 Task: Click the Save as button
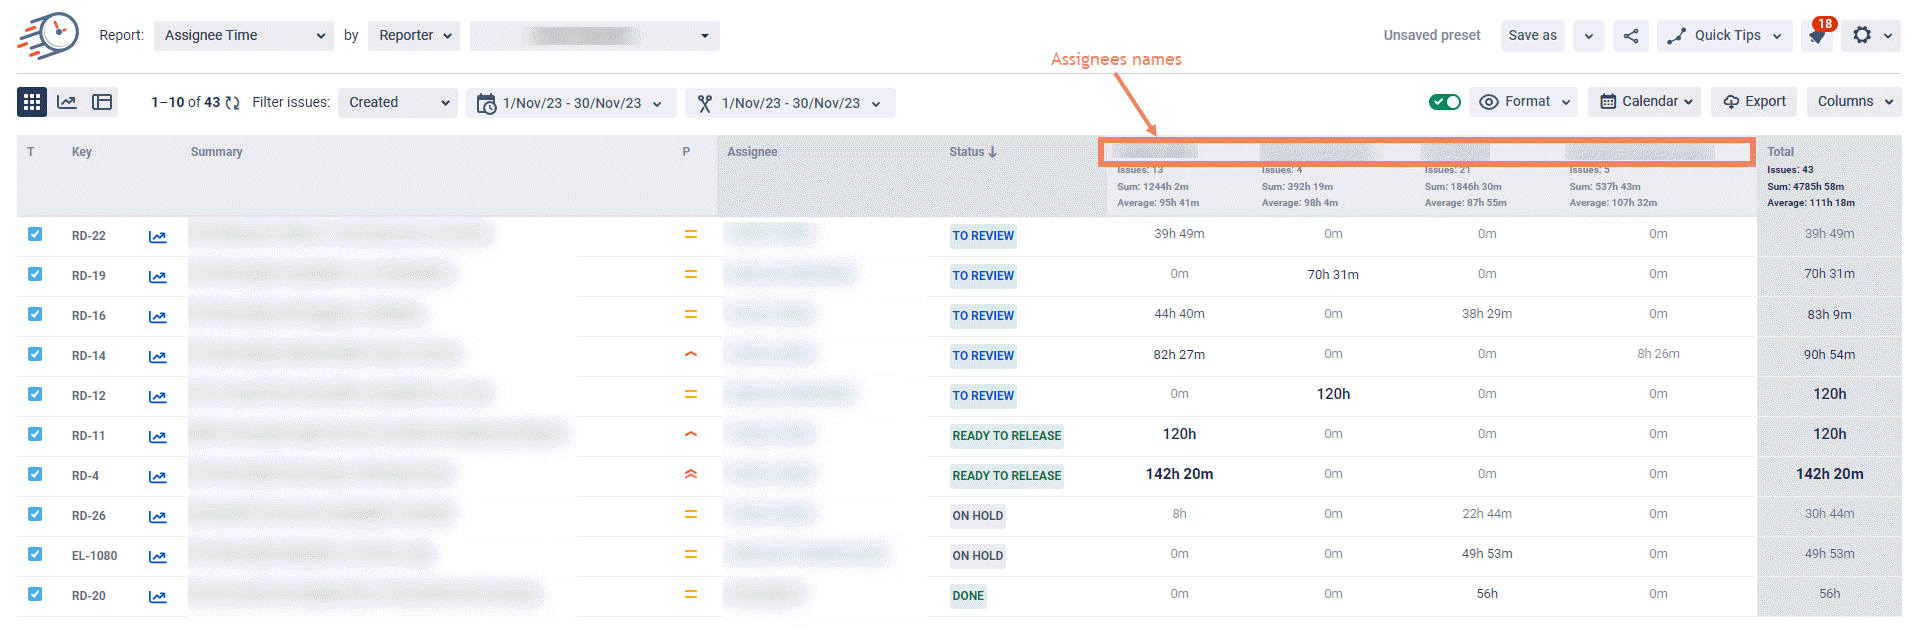(x=1532, y=36)
